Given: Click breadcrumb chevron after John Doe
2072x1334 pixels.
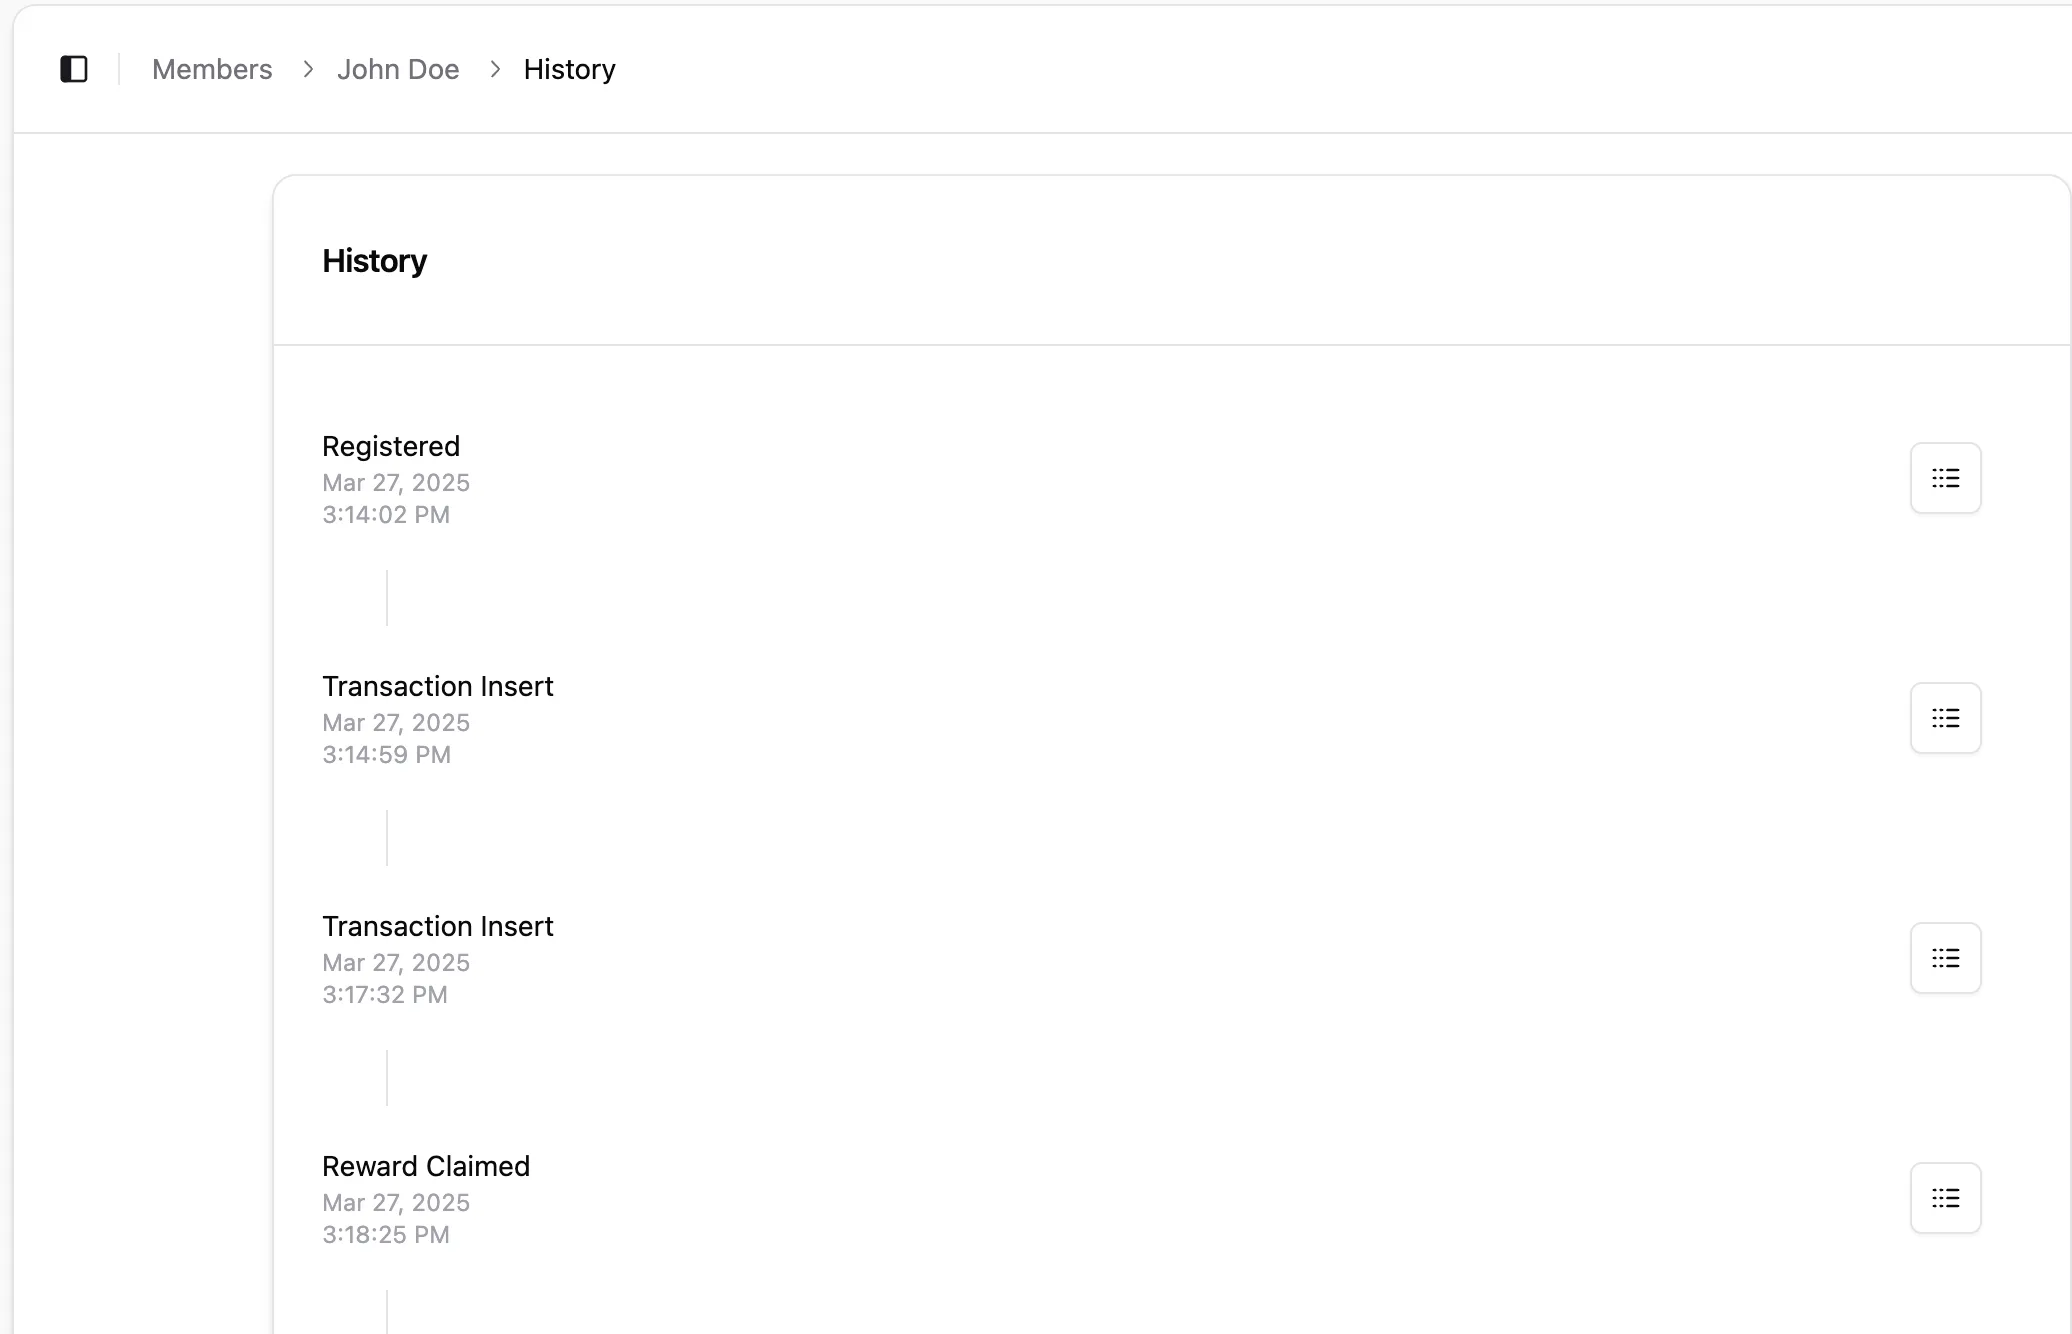Looking at the screenshot, I should (x=495, y=69).
